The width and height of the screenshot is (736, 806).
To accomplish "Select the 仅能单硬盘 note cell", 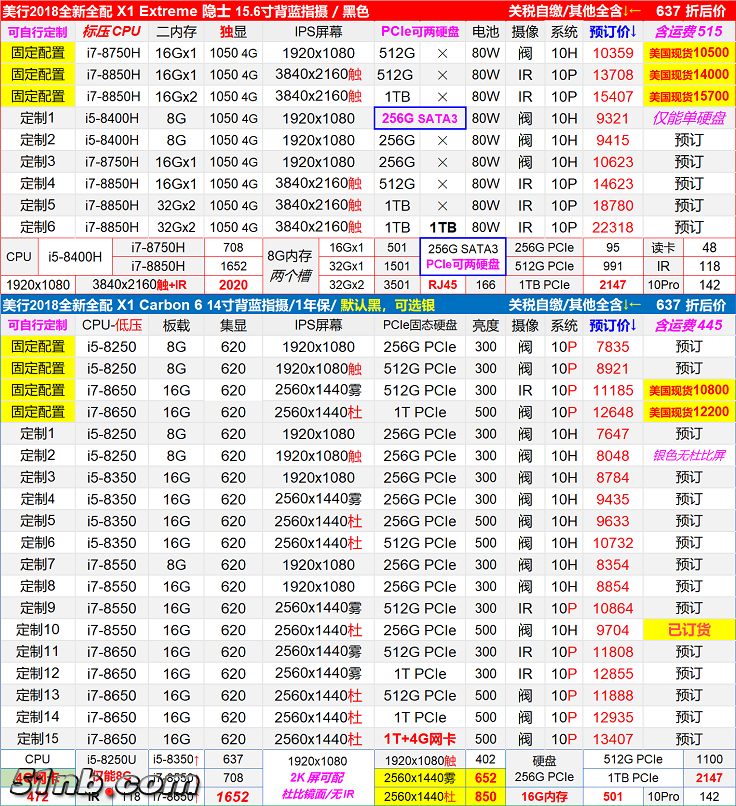I will pos(688,118).
